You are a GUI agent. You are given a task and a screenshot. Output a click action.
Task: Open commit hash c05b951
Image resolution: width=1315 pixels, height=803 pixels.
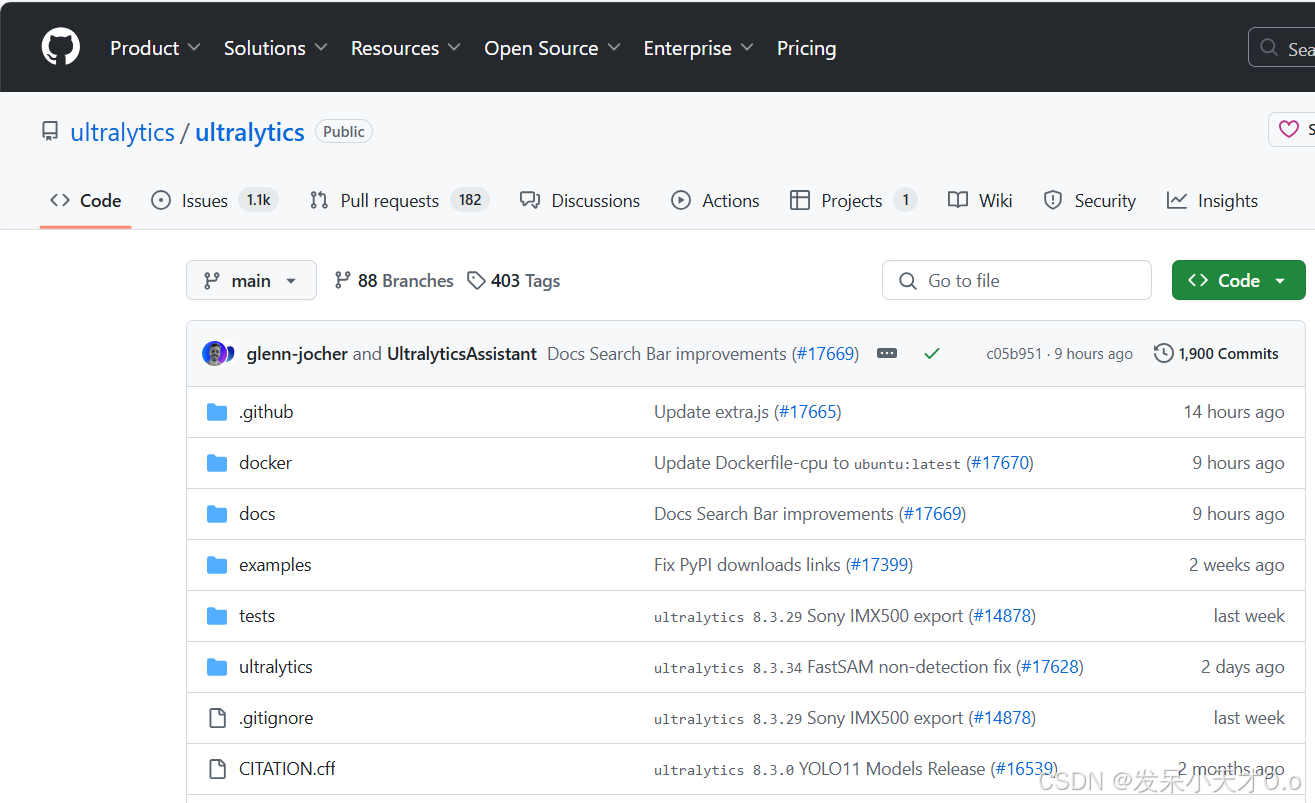point(1014,354)
